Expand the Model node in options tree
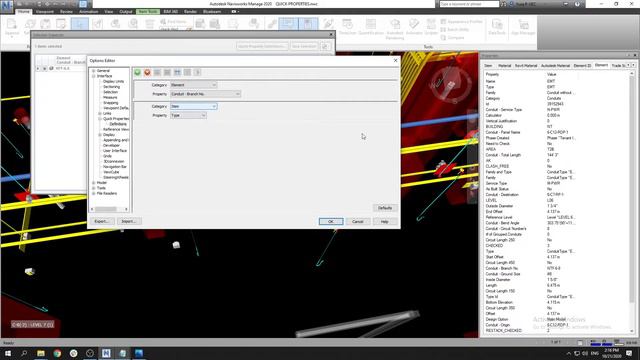The height and width of the screenshot is (360, 640). tap(94, 183)
